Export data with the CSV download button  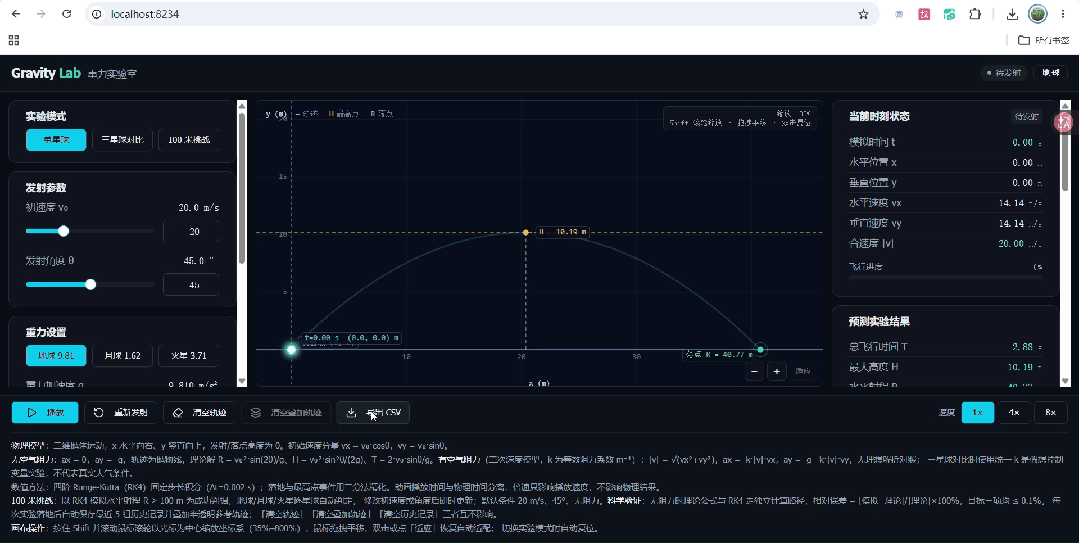[374, 412]
